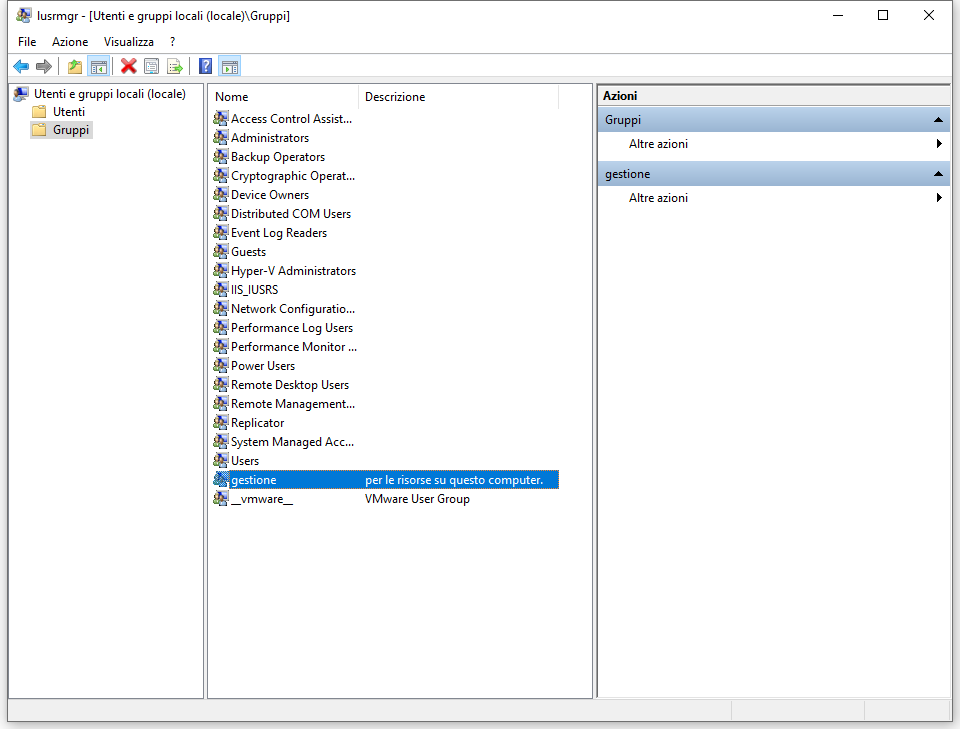Click the Event Log Readers group icon
The width and height of the screenshot is (960, 729).
pos(220,232)
